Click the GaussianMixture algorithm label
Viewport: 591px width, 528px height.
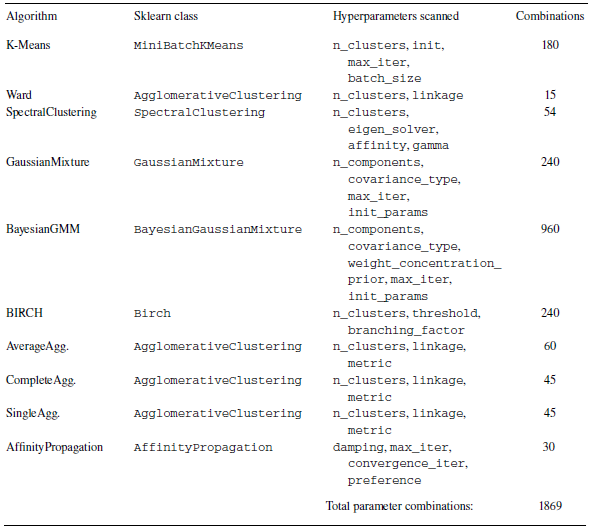[47, 162]
